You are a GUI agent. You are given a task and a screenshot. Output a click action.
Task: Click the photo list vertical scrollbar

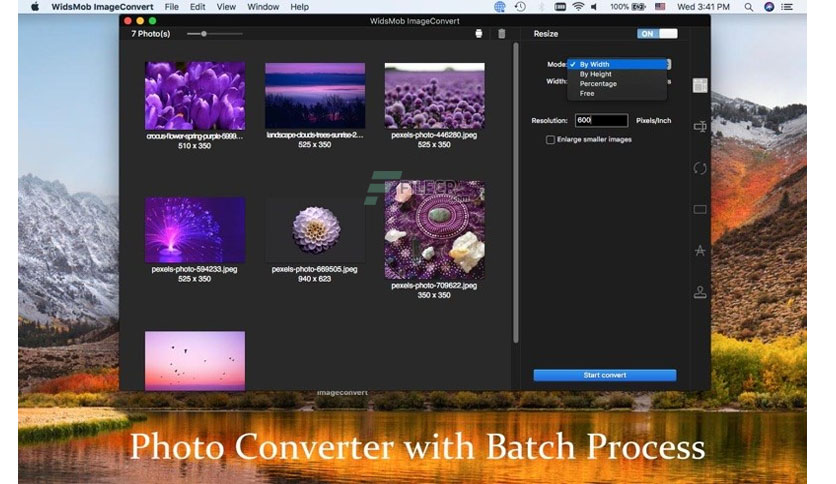tap(516, 193)
